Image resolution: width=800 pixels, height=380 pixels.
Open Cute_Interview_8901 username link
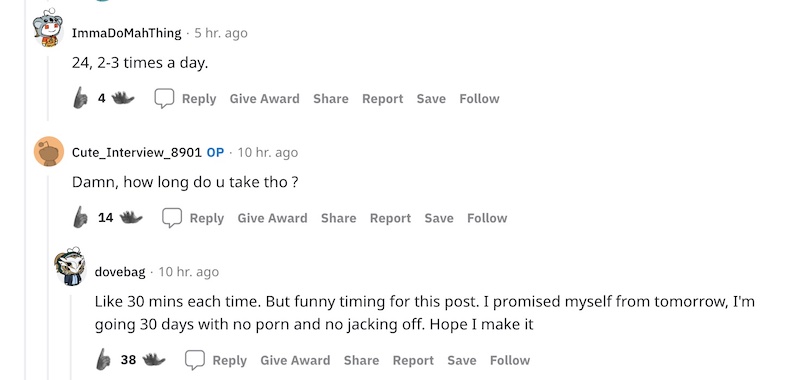click(137, 153)
